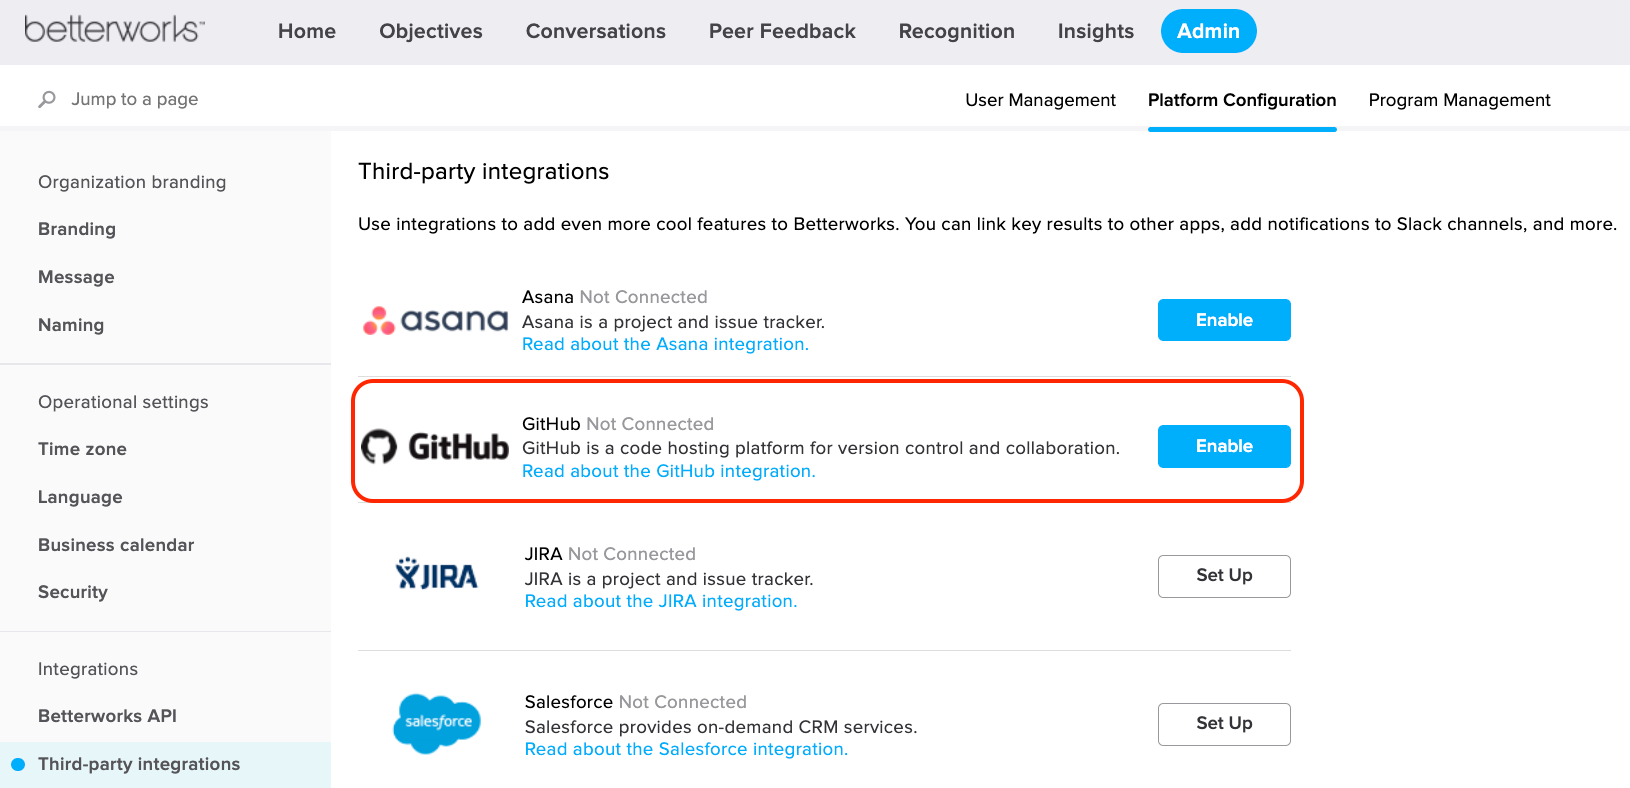Click the Salesforce CRM services description
Image resolution: width=1630 pixels, height=788 pixels.
(x=721, y=727)
